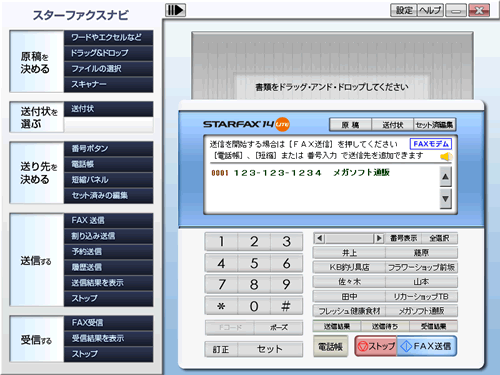Click keypad digit 9
500x375 pixels.
point(286,284)
